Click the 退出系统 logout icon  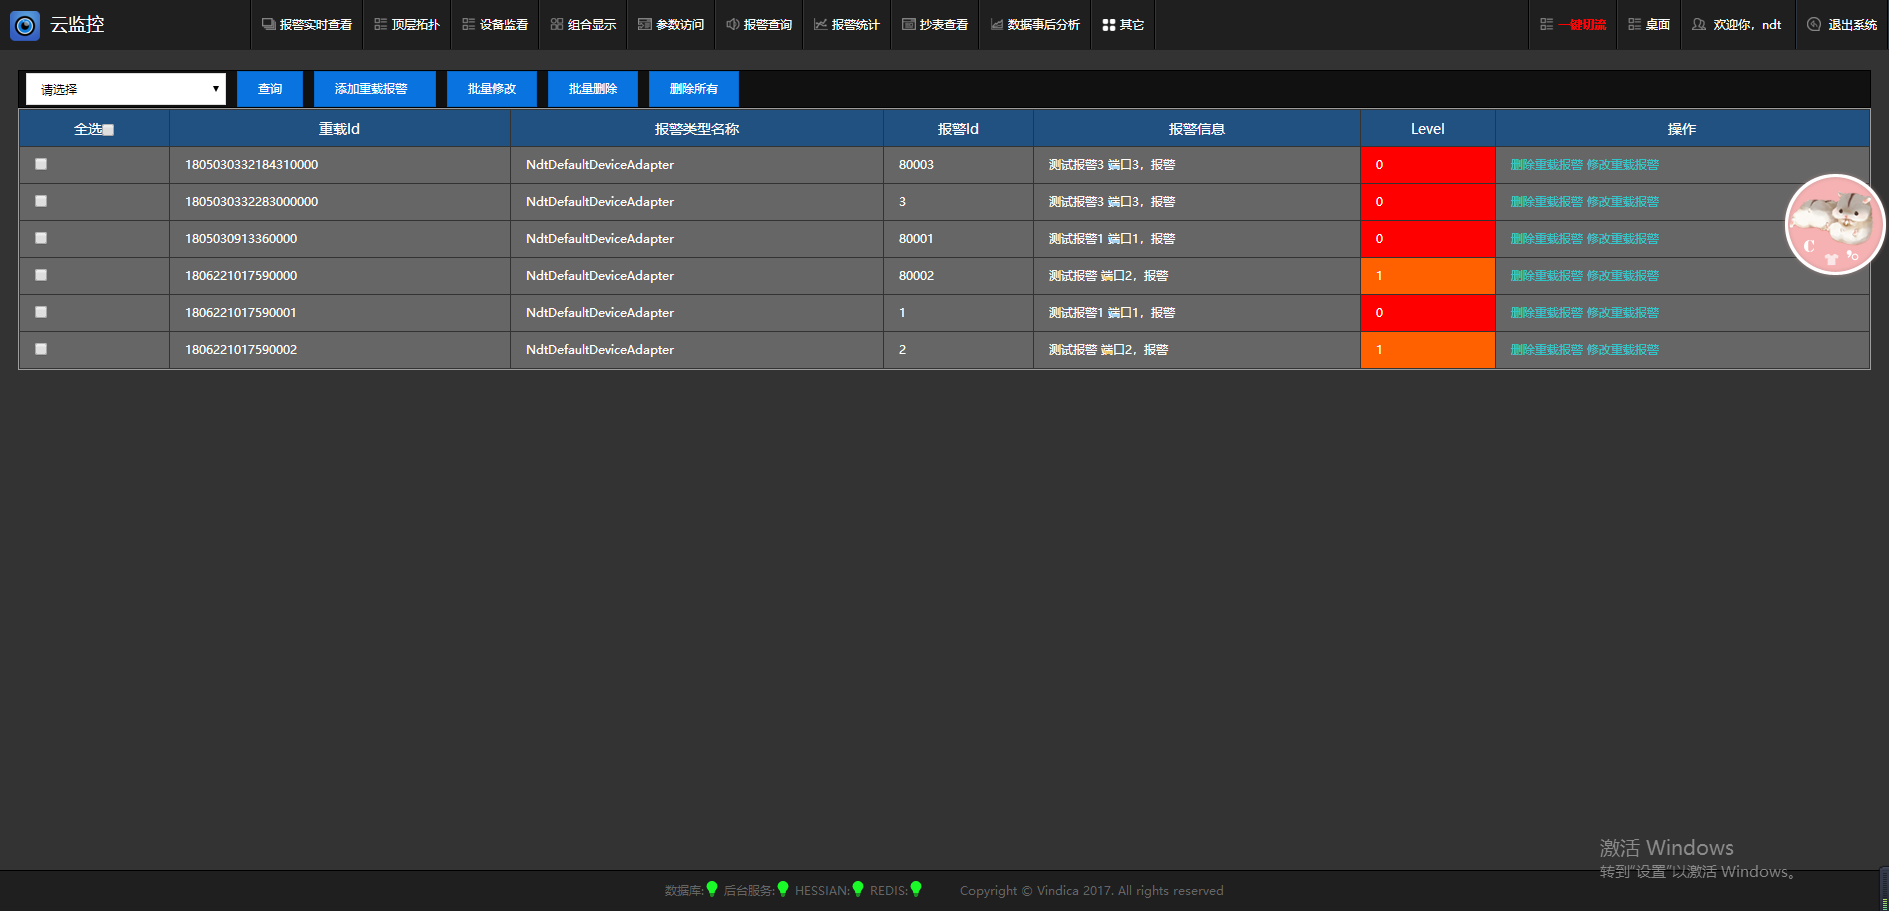(1814, 25)
